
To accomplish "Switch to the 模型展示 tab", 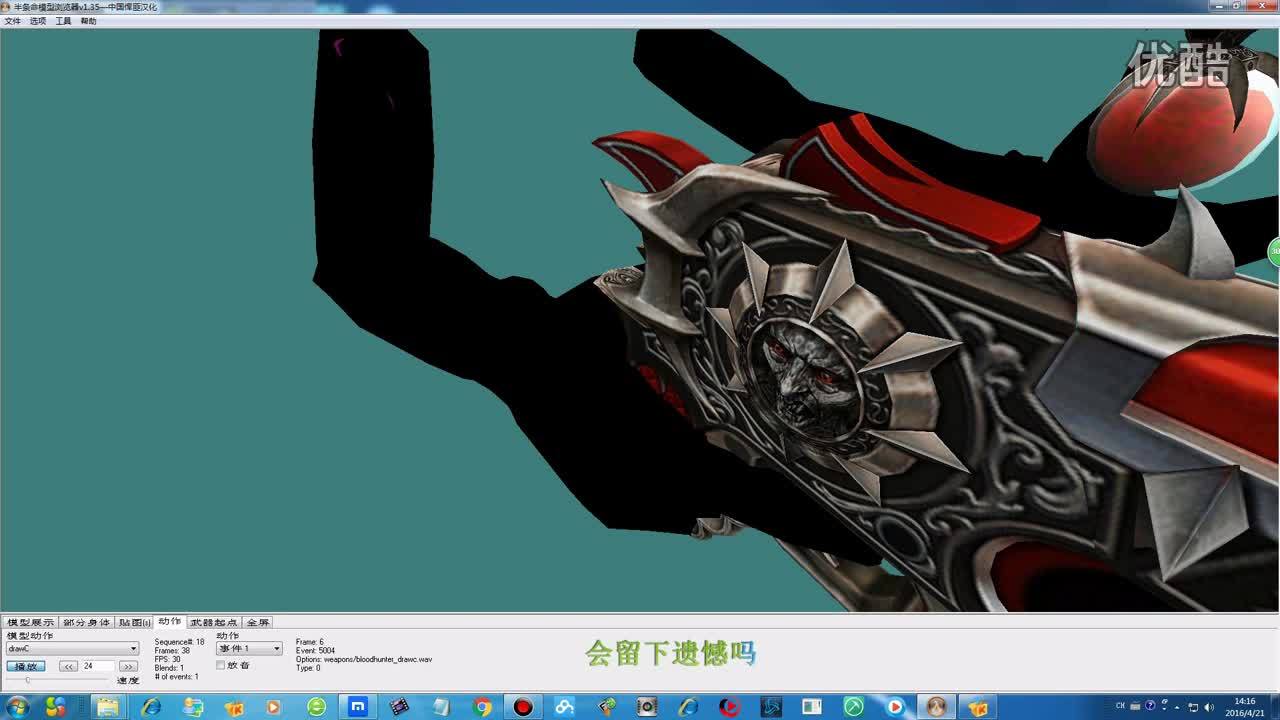I will pyautogui.click(x=30, y=622).
